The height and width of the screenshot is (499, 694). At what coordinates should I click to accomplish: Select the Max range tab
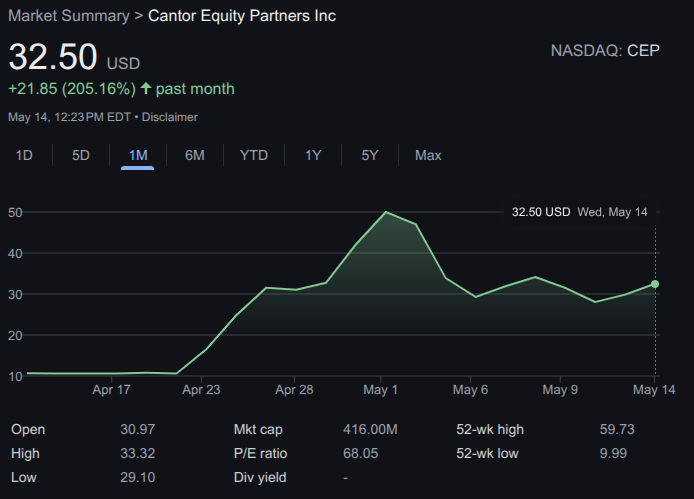coord(428,155)
